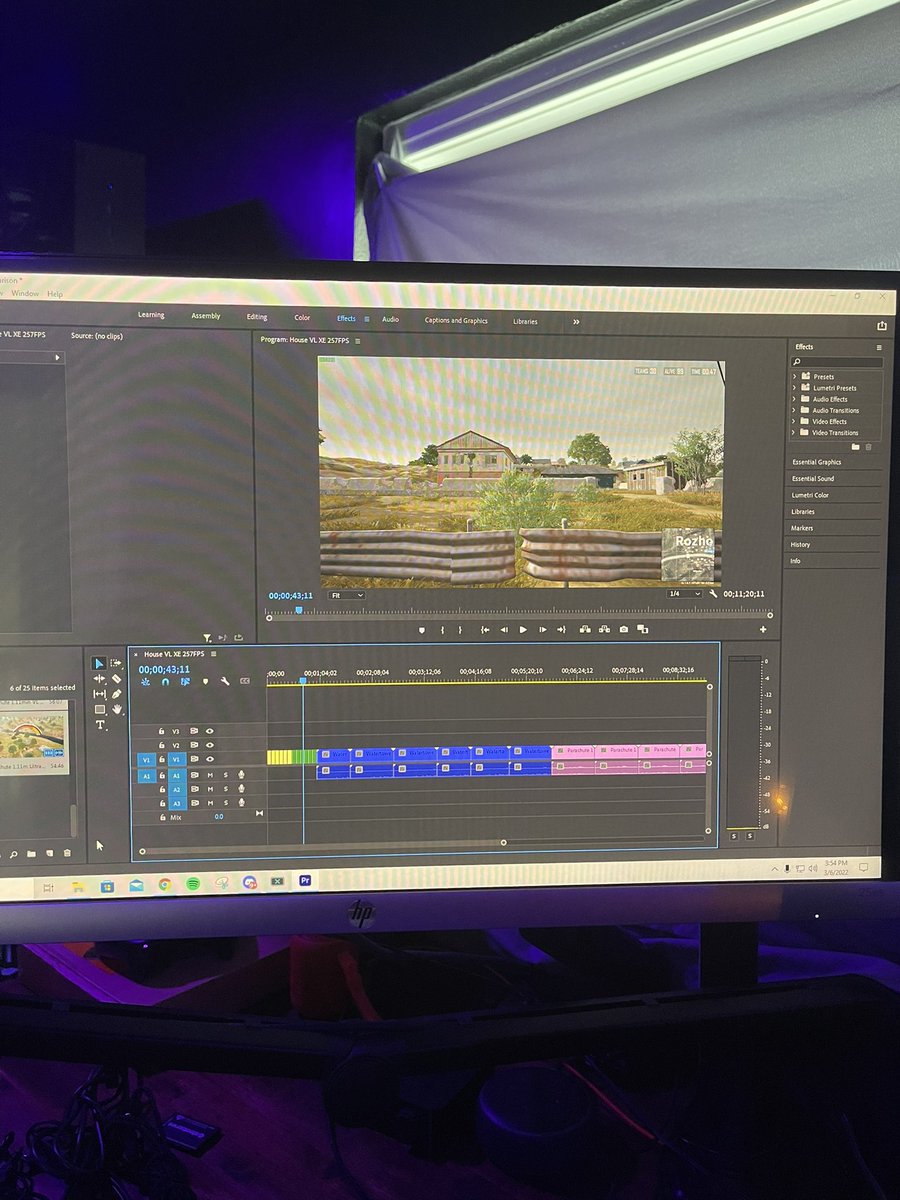
Task: Select the Pen tool
Action: (x=117, y=694)
